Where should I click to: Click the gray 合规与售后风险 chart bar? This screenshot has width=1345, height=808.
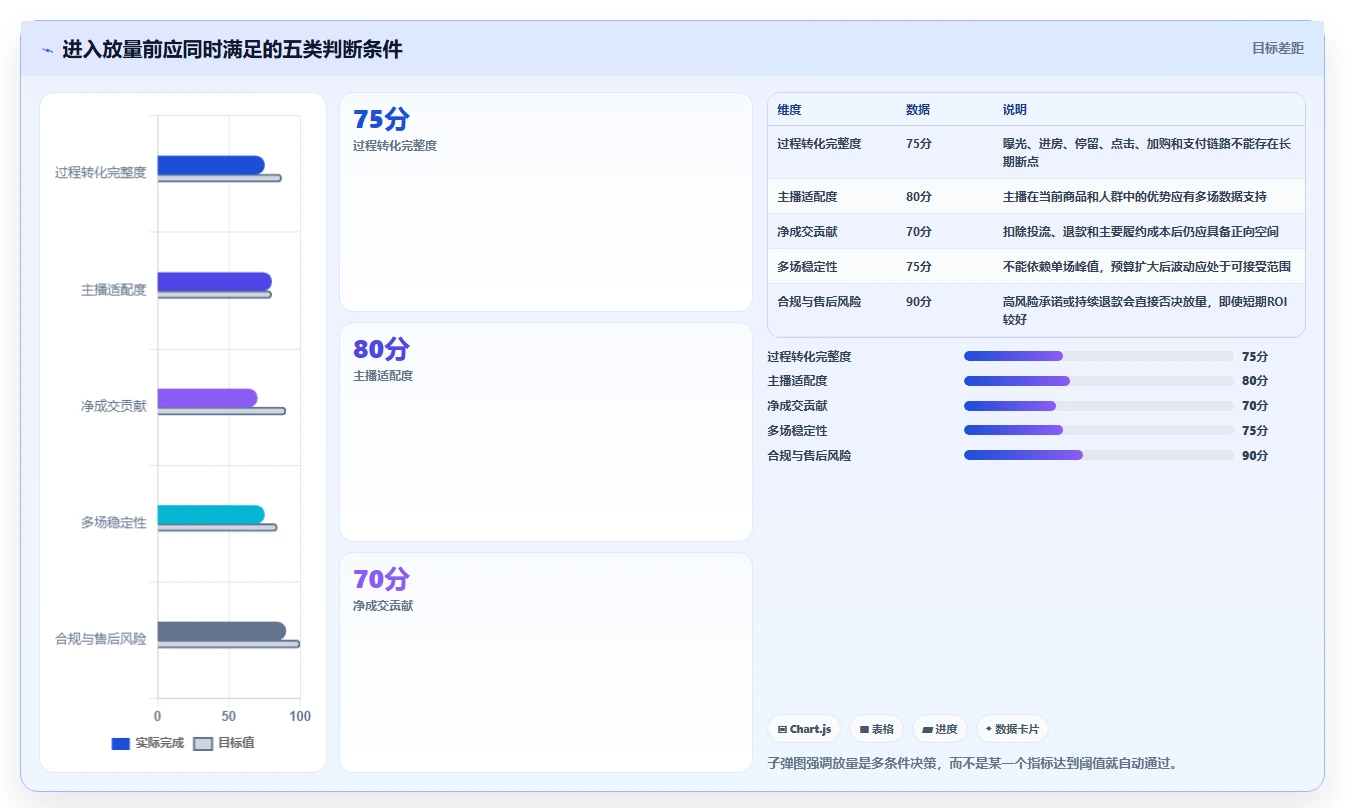click(x=222, y=631)
